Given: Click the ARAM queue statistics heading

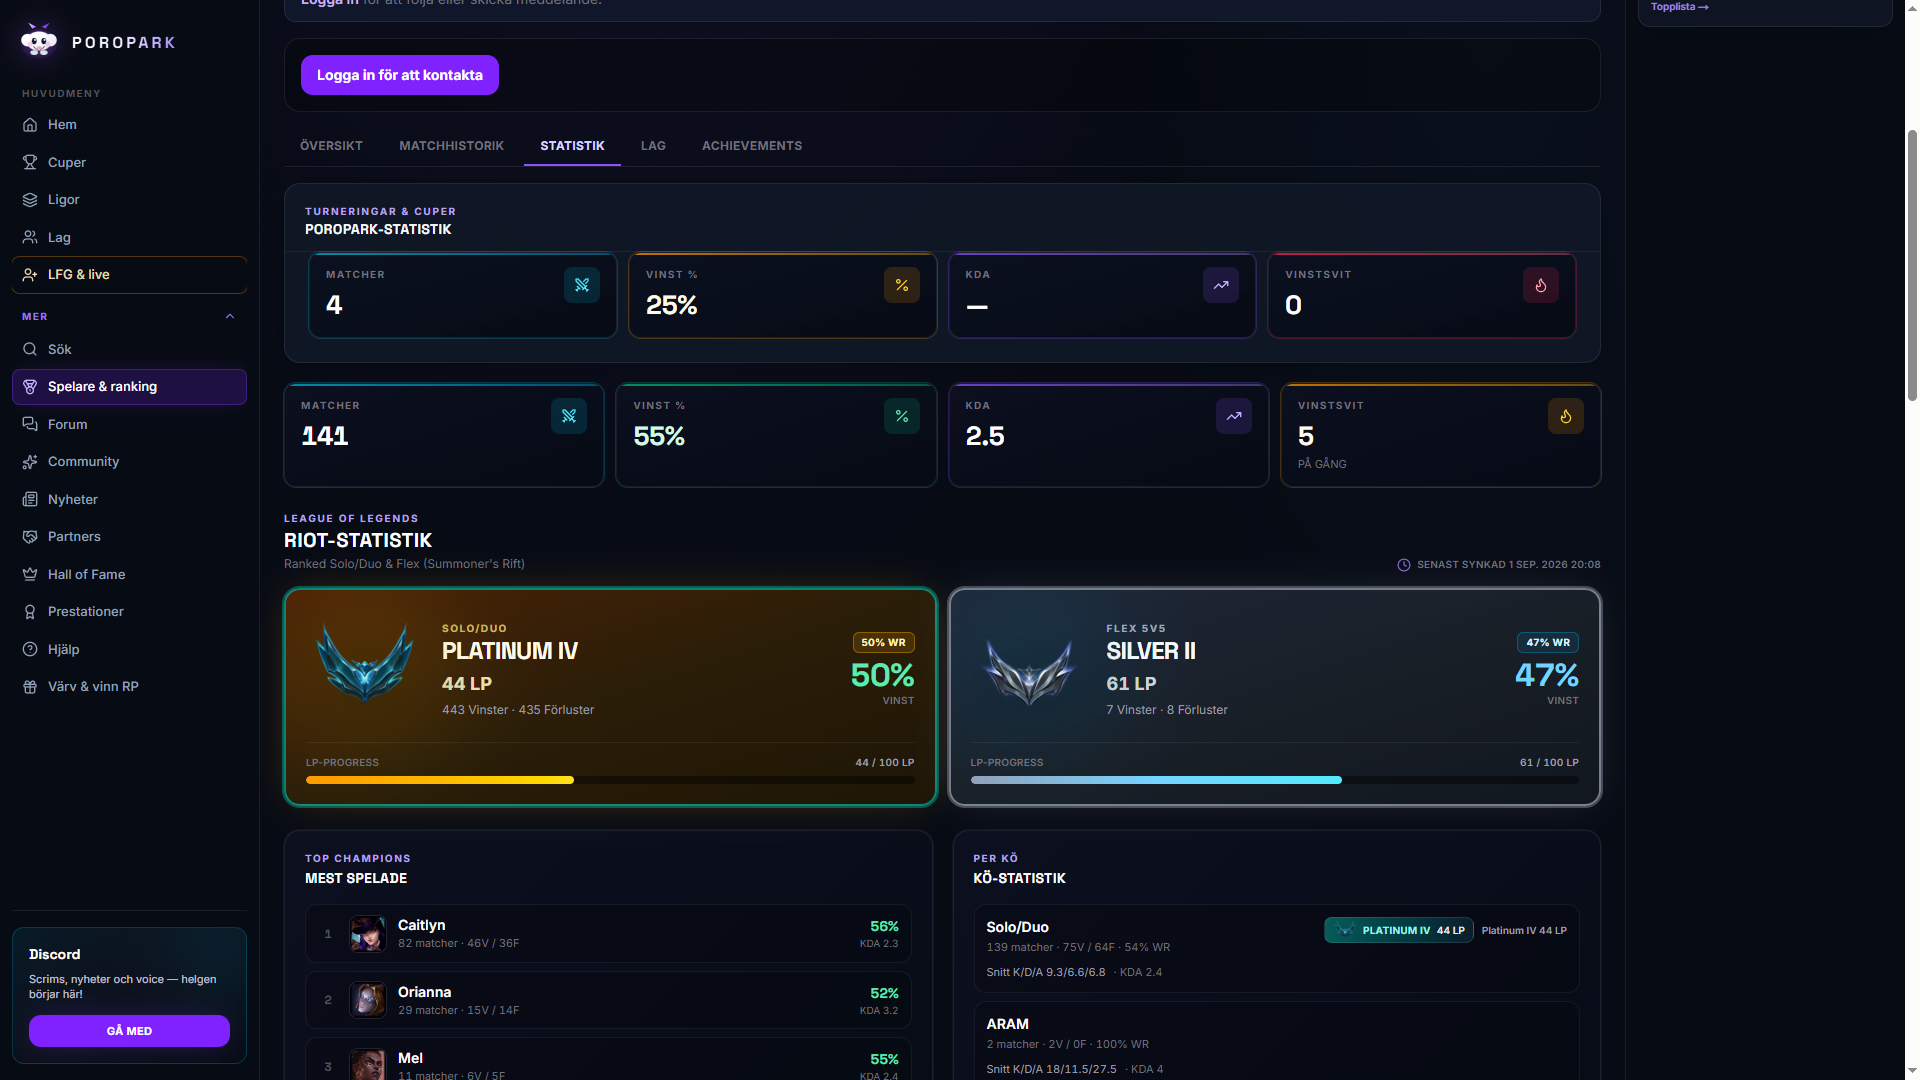Looking at the screenshot, I should (1007, 1025).
